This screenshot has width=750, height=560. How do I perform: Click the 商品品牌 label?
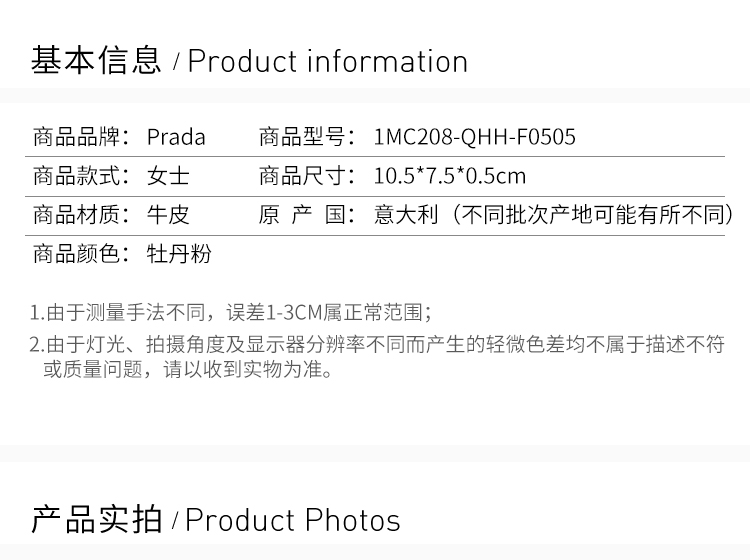point(81,137)
